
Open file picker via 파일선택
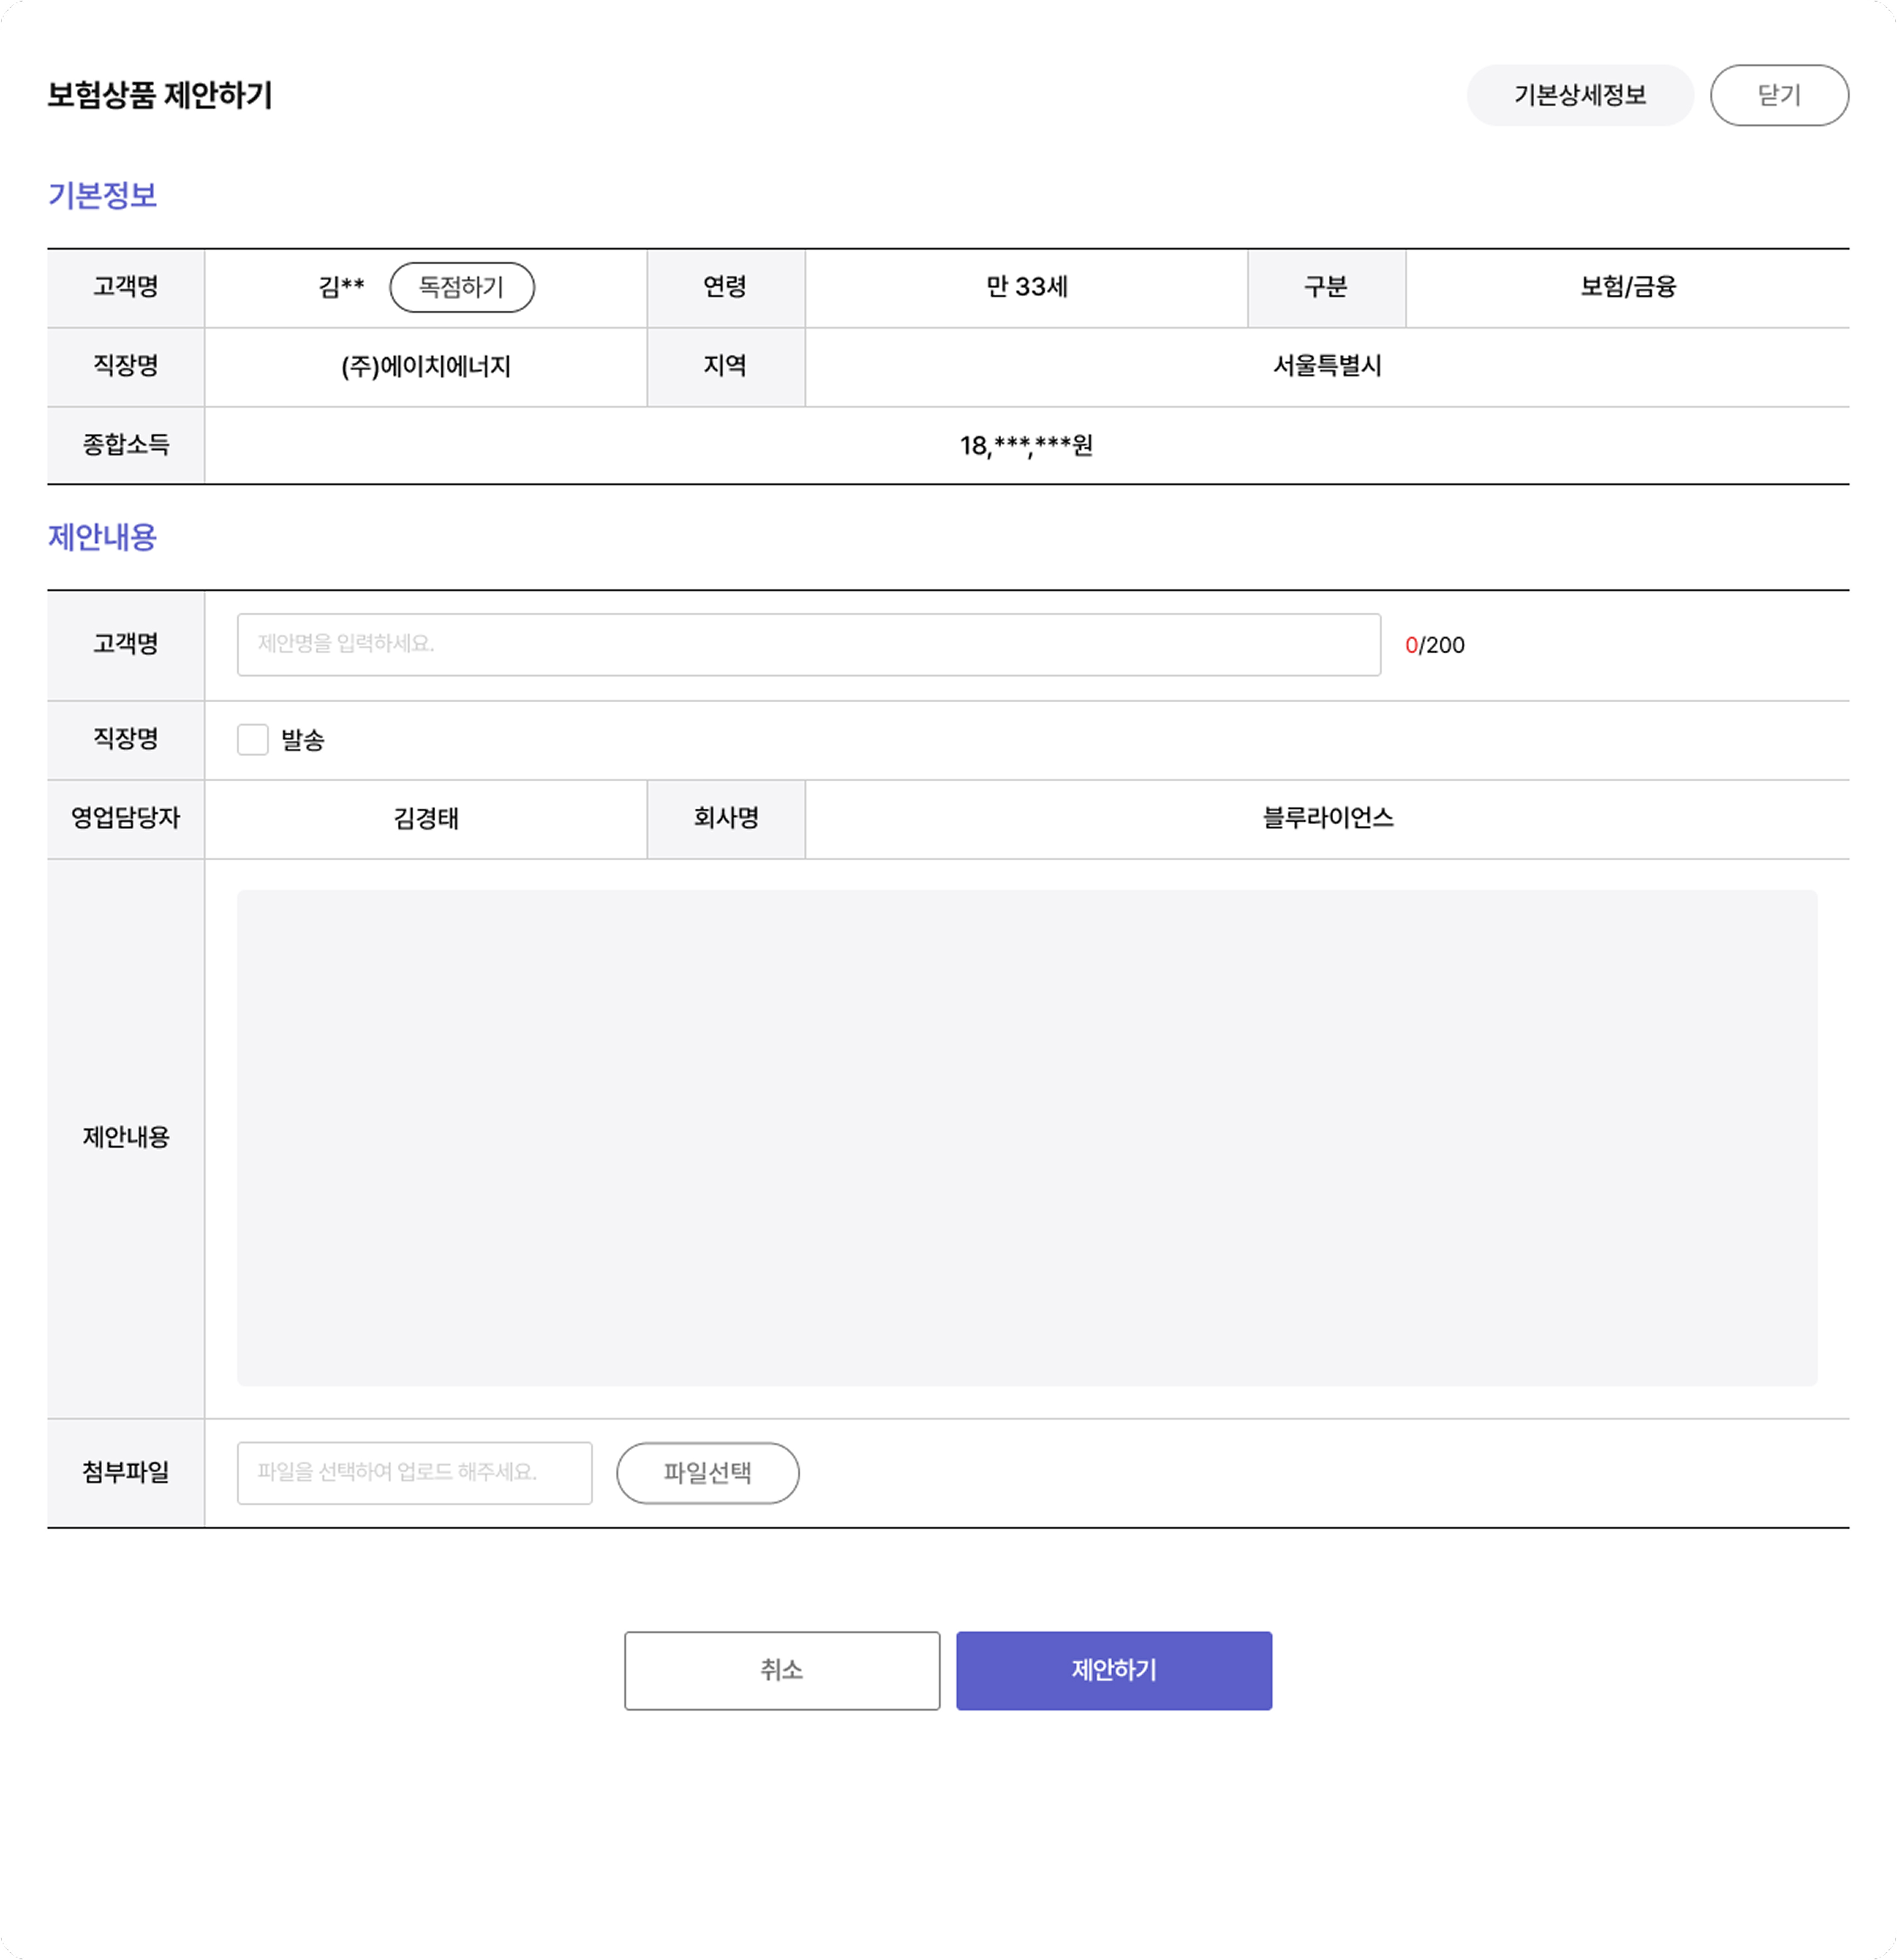[707, 1472]
